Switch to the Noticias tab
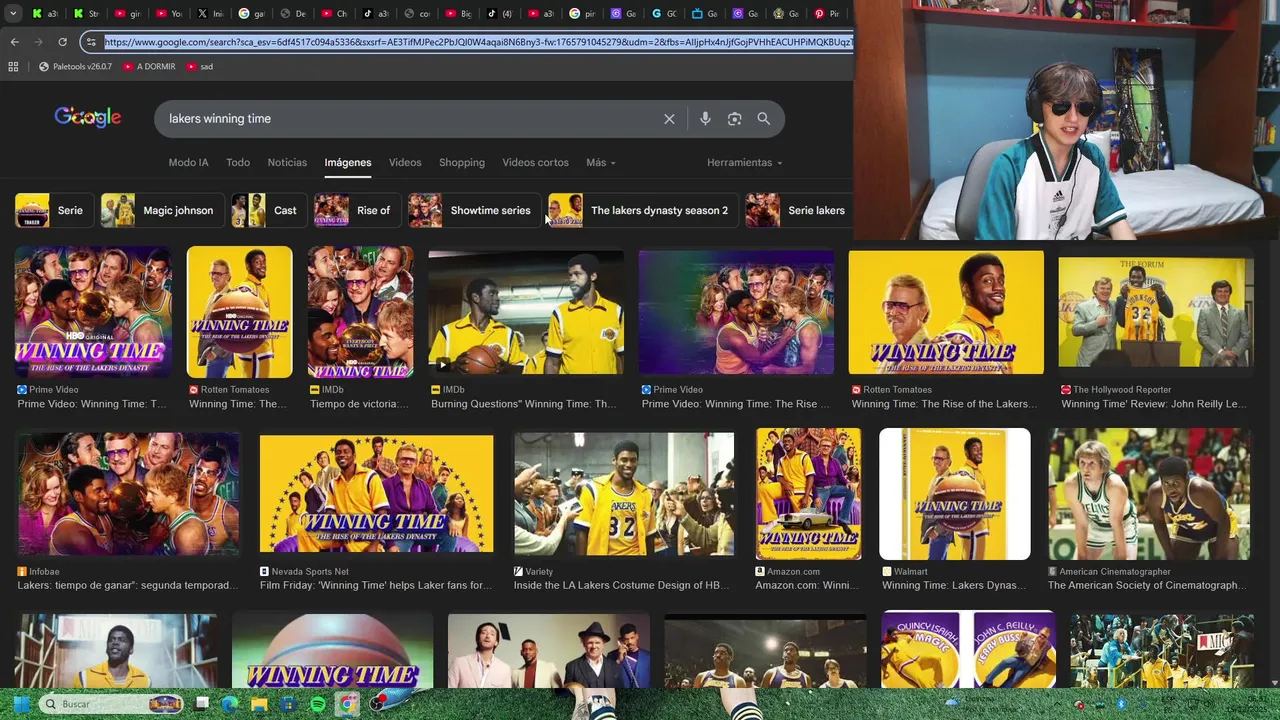The width and height of the screenshot is (1280, 720). click(x=287, y=162)
